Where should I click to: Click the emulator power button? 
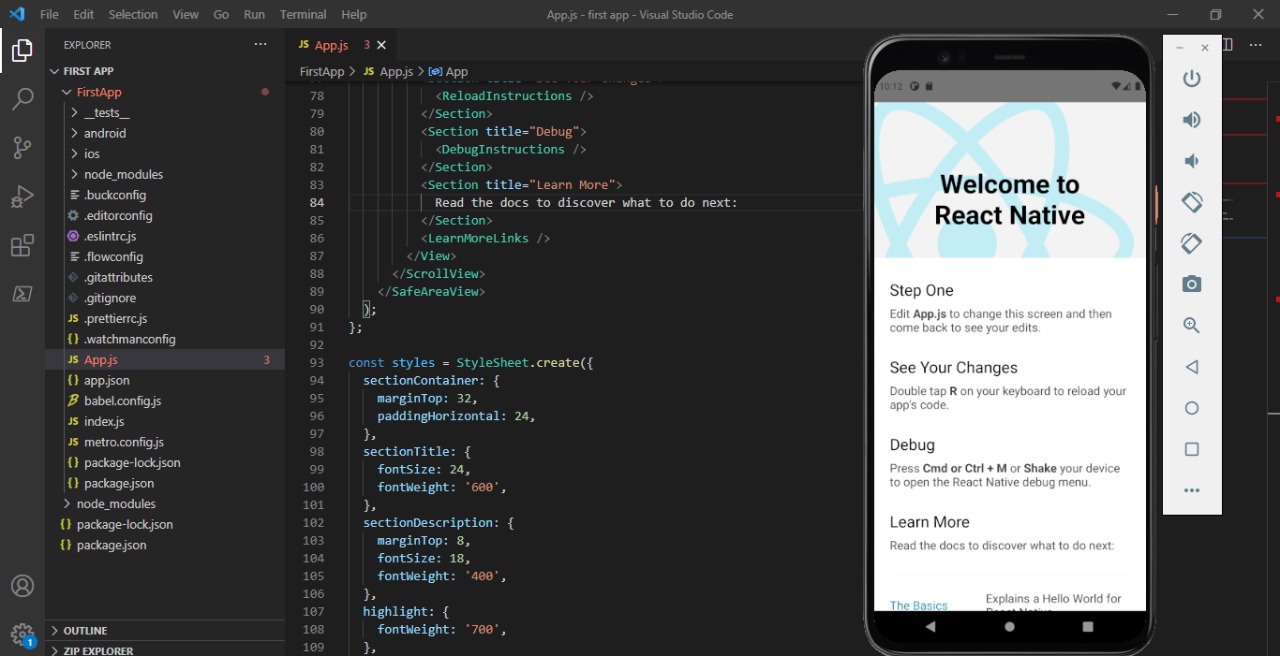[1191, 78]
